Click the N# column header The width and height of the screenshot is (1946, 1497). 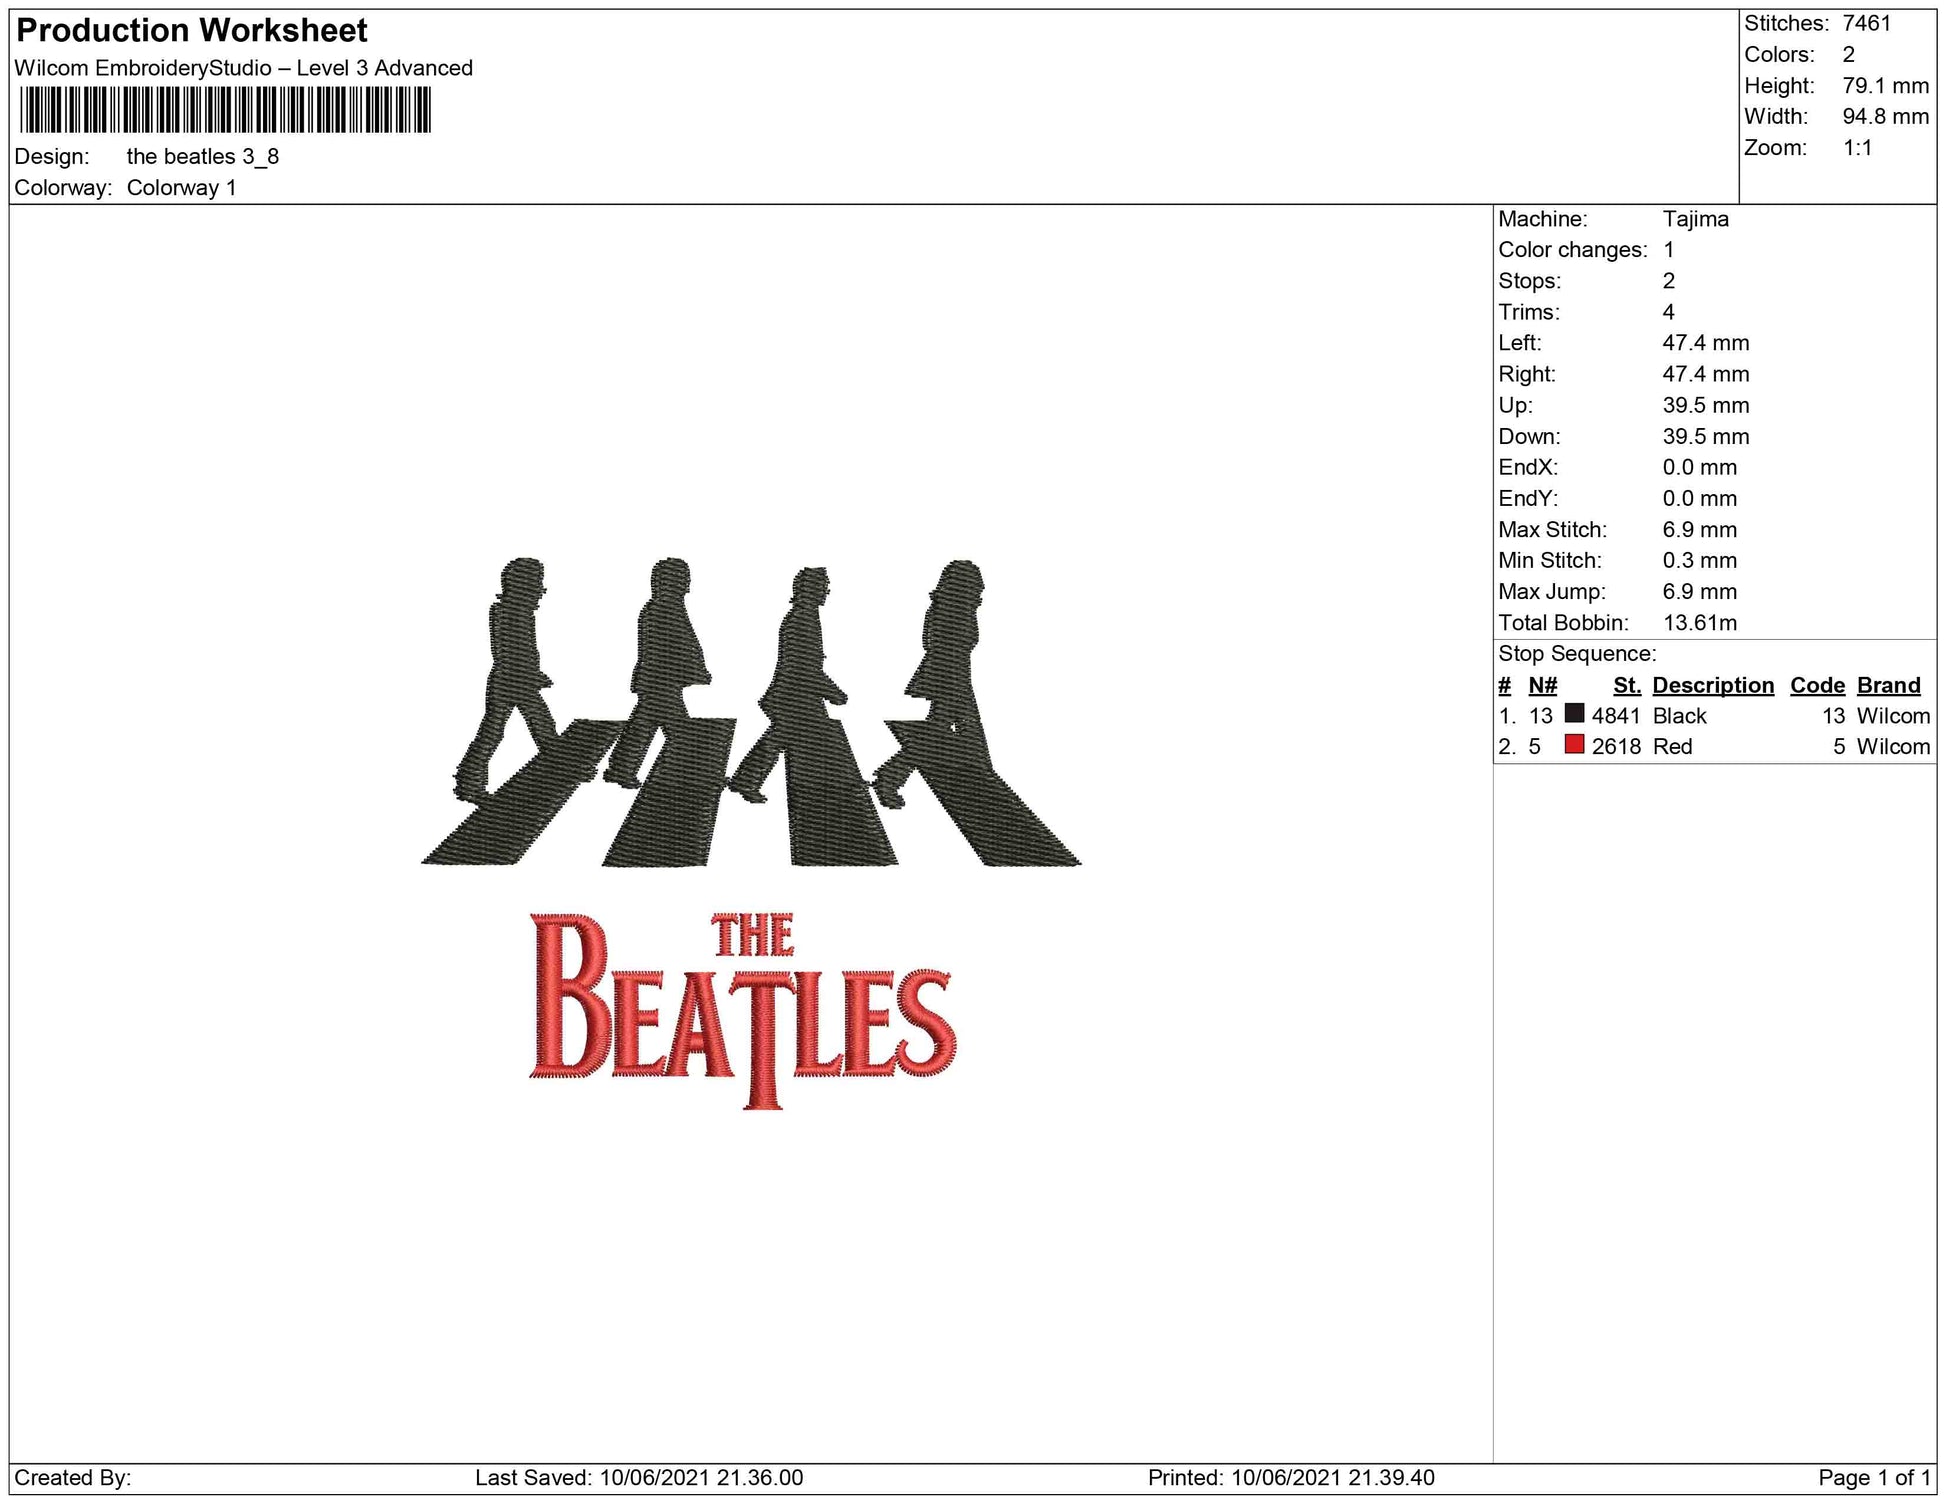pos(1542,685)
